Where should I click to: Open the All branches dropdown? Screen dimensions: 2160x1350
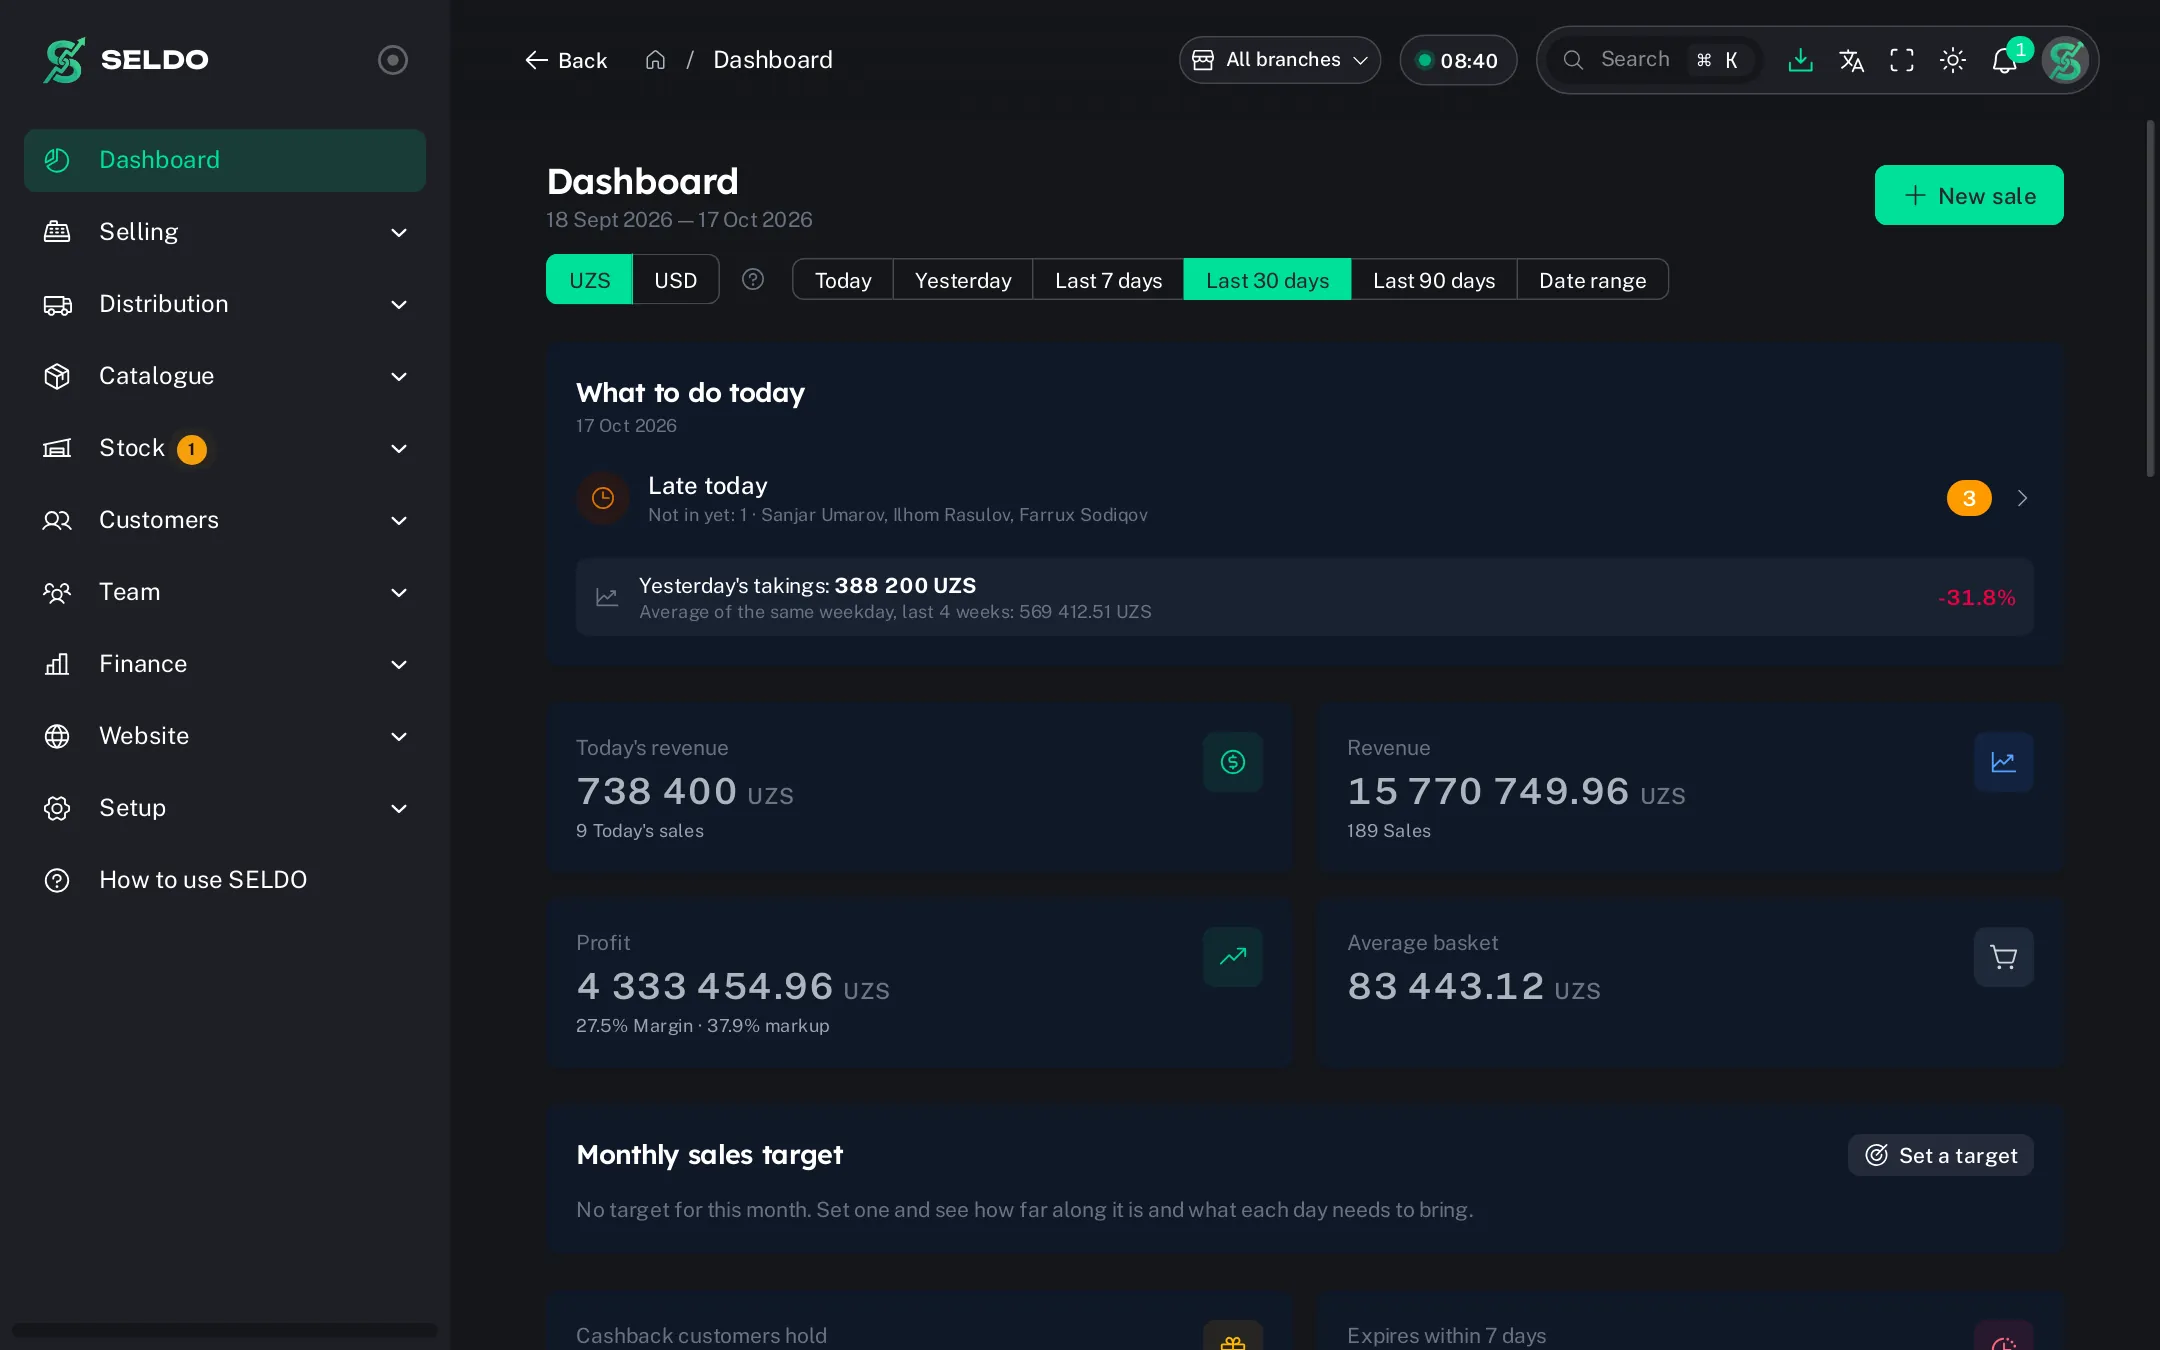[x=1280, y=60]
